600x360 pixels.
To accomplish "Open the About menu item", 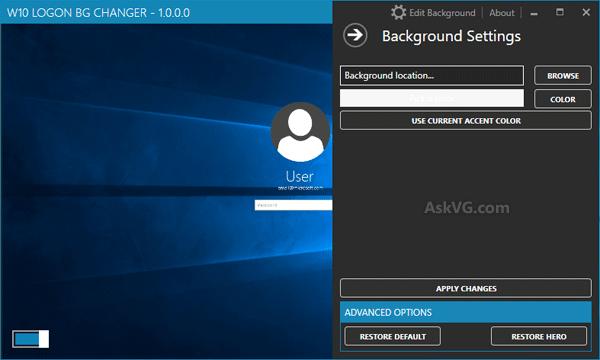I will point(502,13).
